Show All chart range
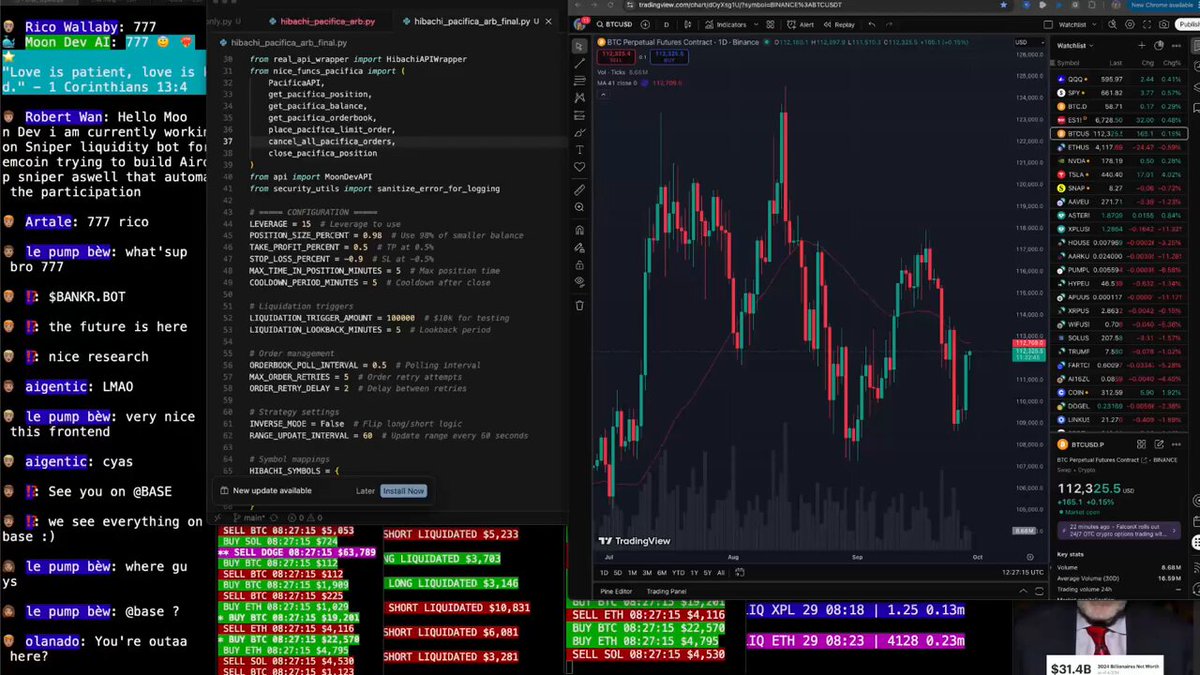This screenshot has height=675, width=1200. pos(721,572)
